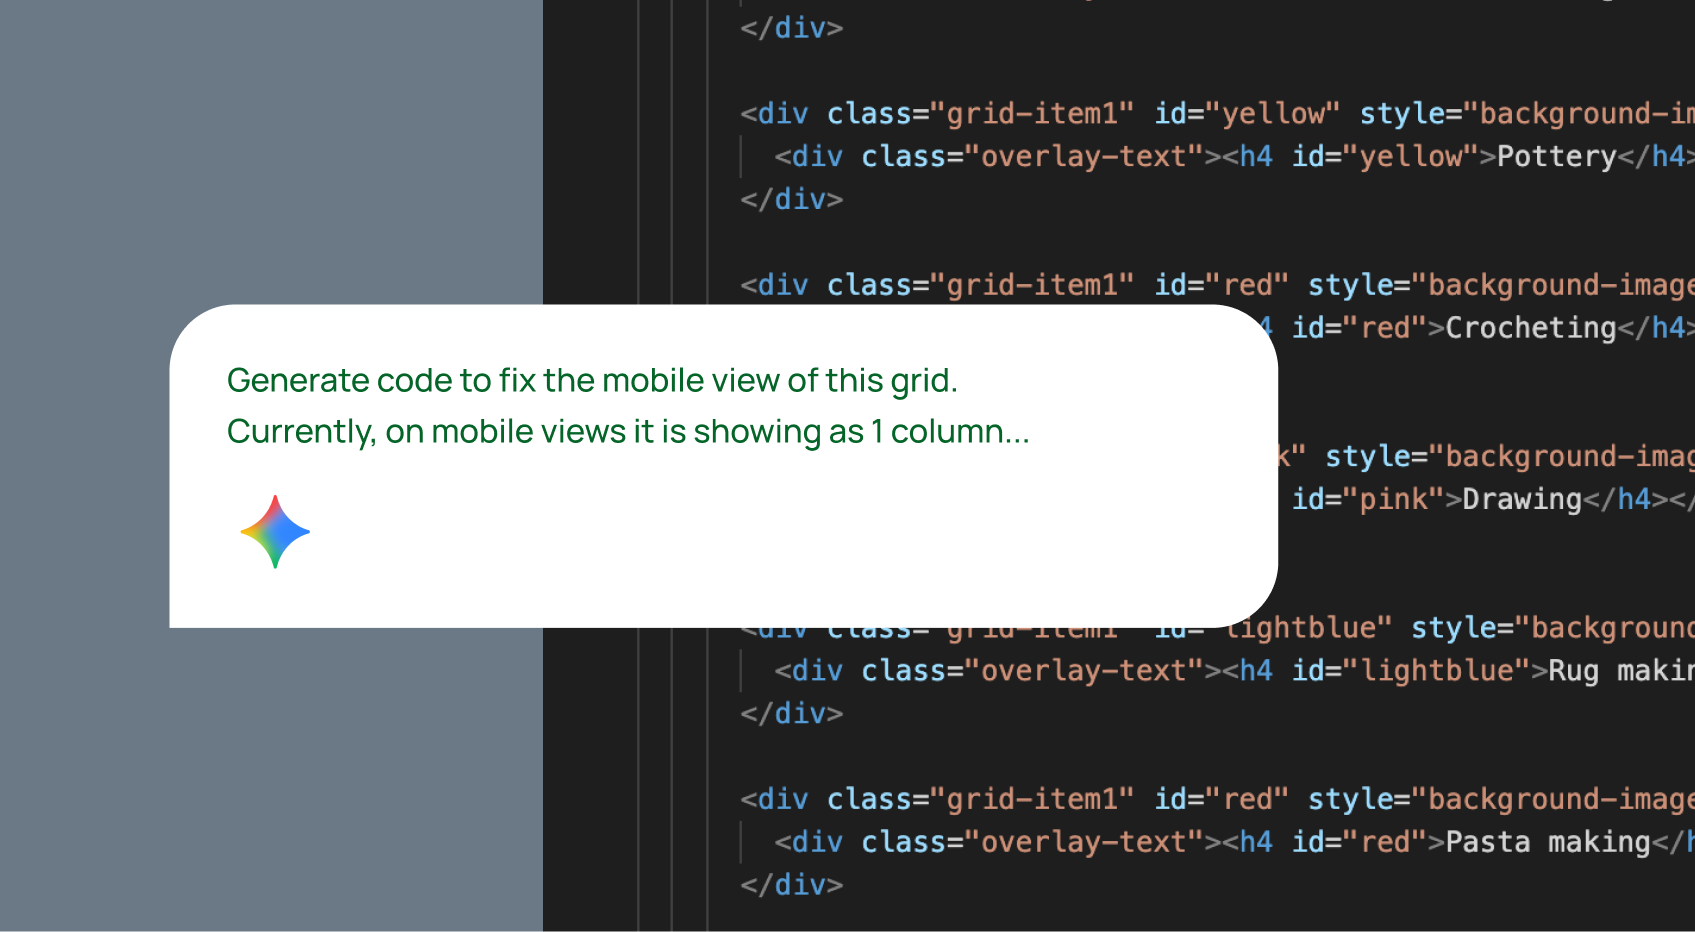Viewport: 1695px width, 932px height.
Task: Click the 'Pasta making' heading text
Action: 1547,842
